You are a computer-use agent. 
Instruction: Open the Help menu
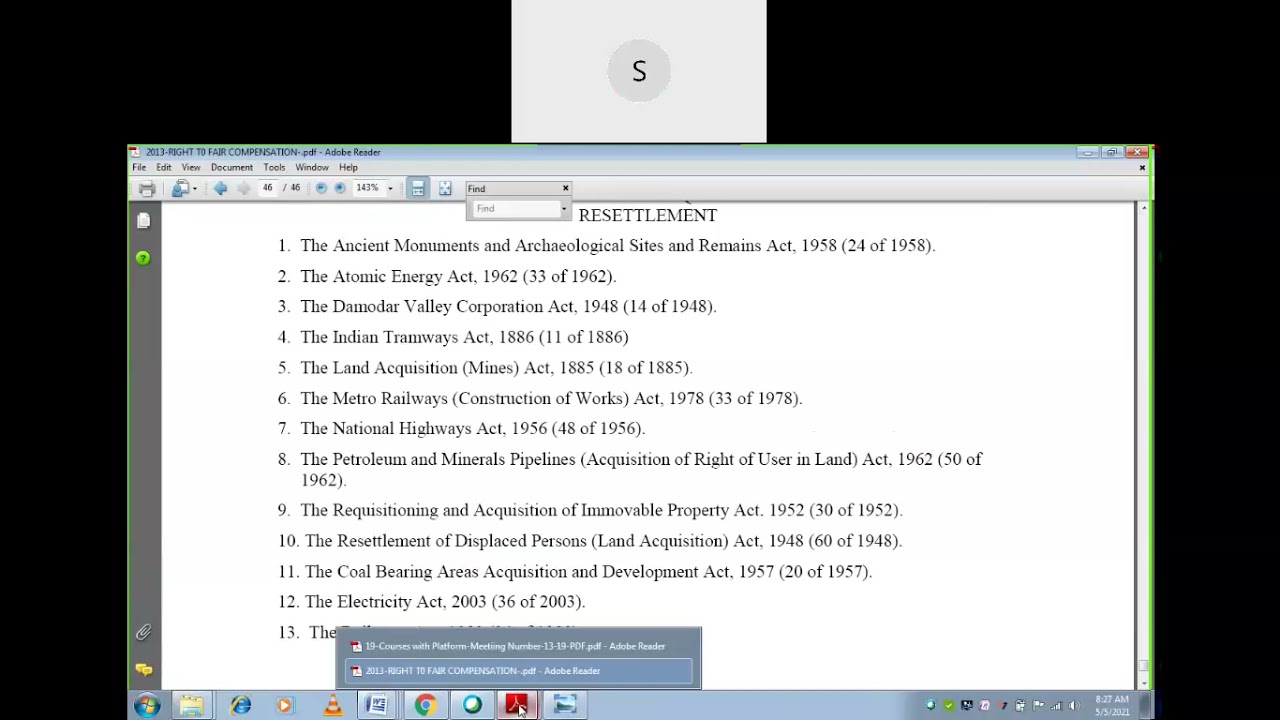click(x=348, y=168)
